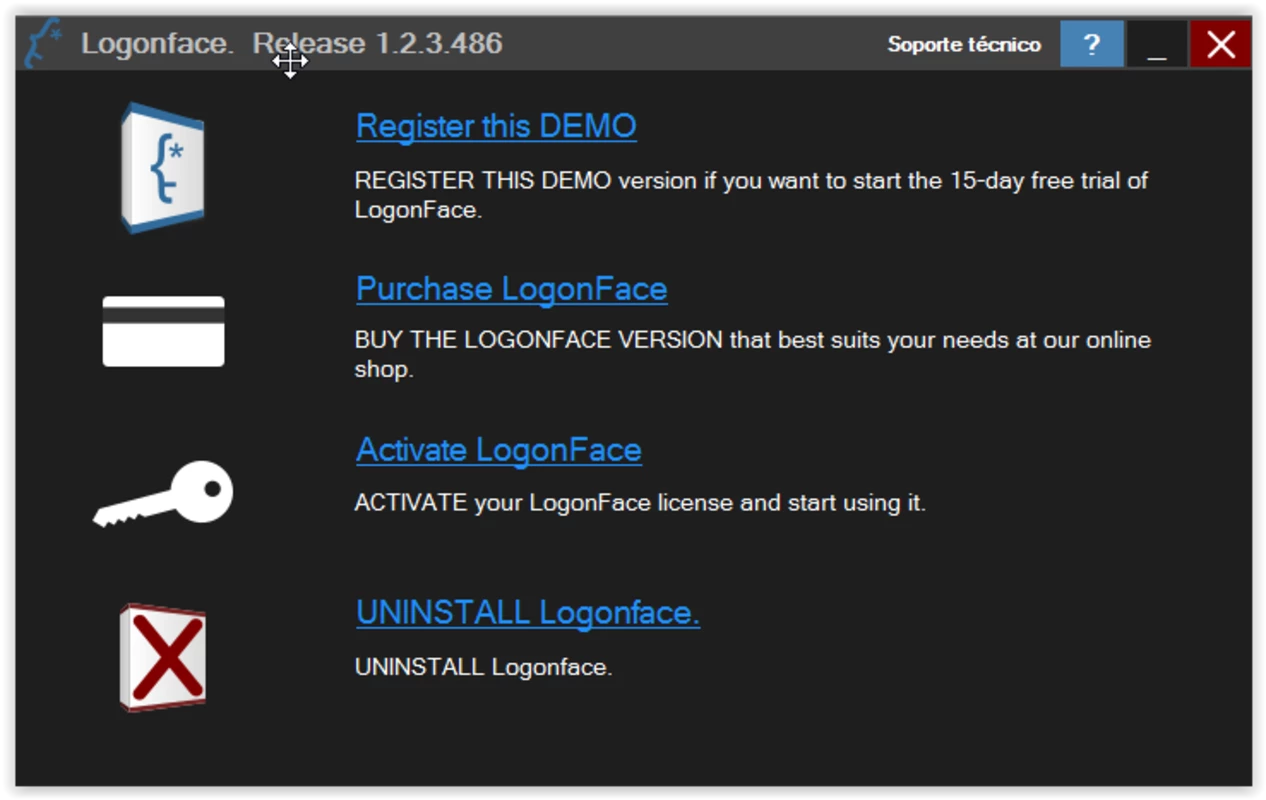This screenshot has height=800, width=1266.
Task: Click the blue Logonface box icon
Action: (163, 168)
